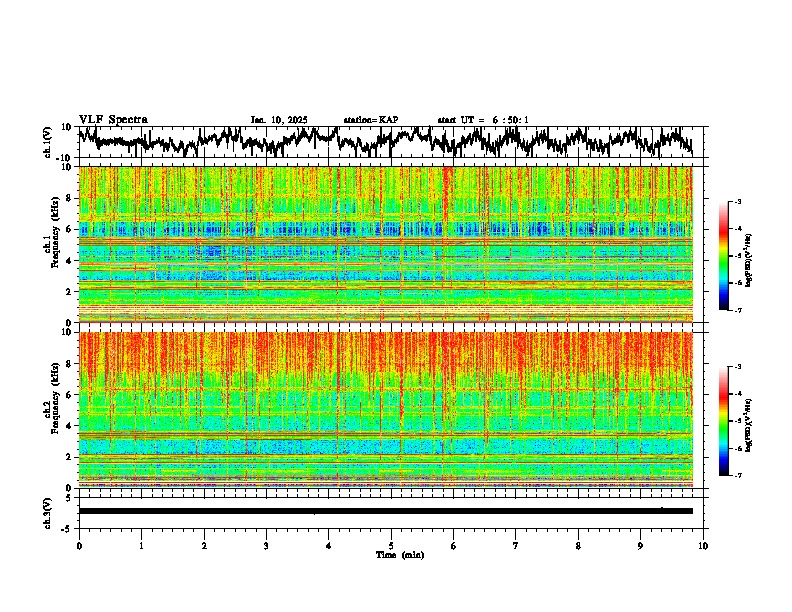
Task: Click time axis tick label "1"
Action: [141, 546]
